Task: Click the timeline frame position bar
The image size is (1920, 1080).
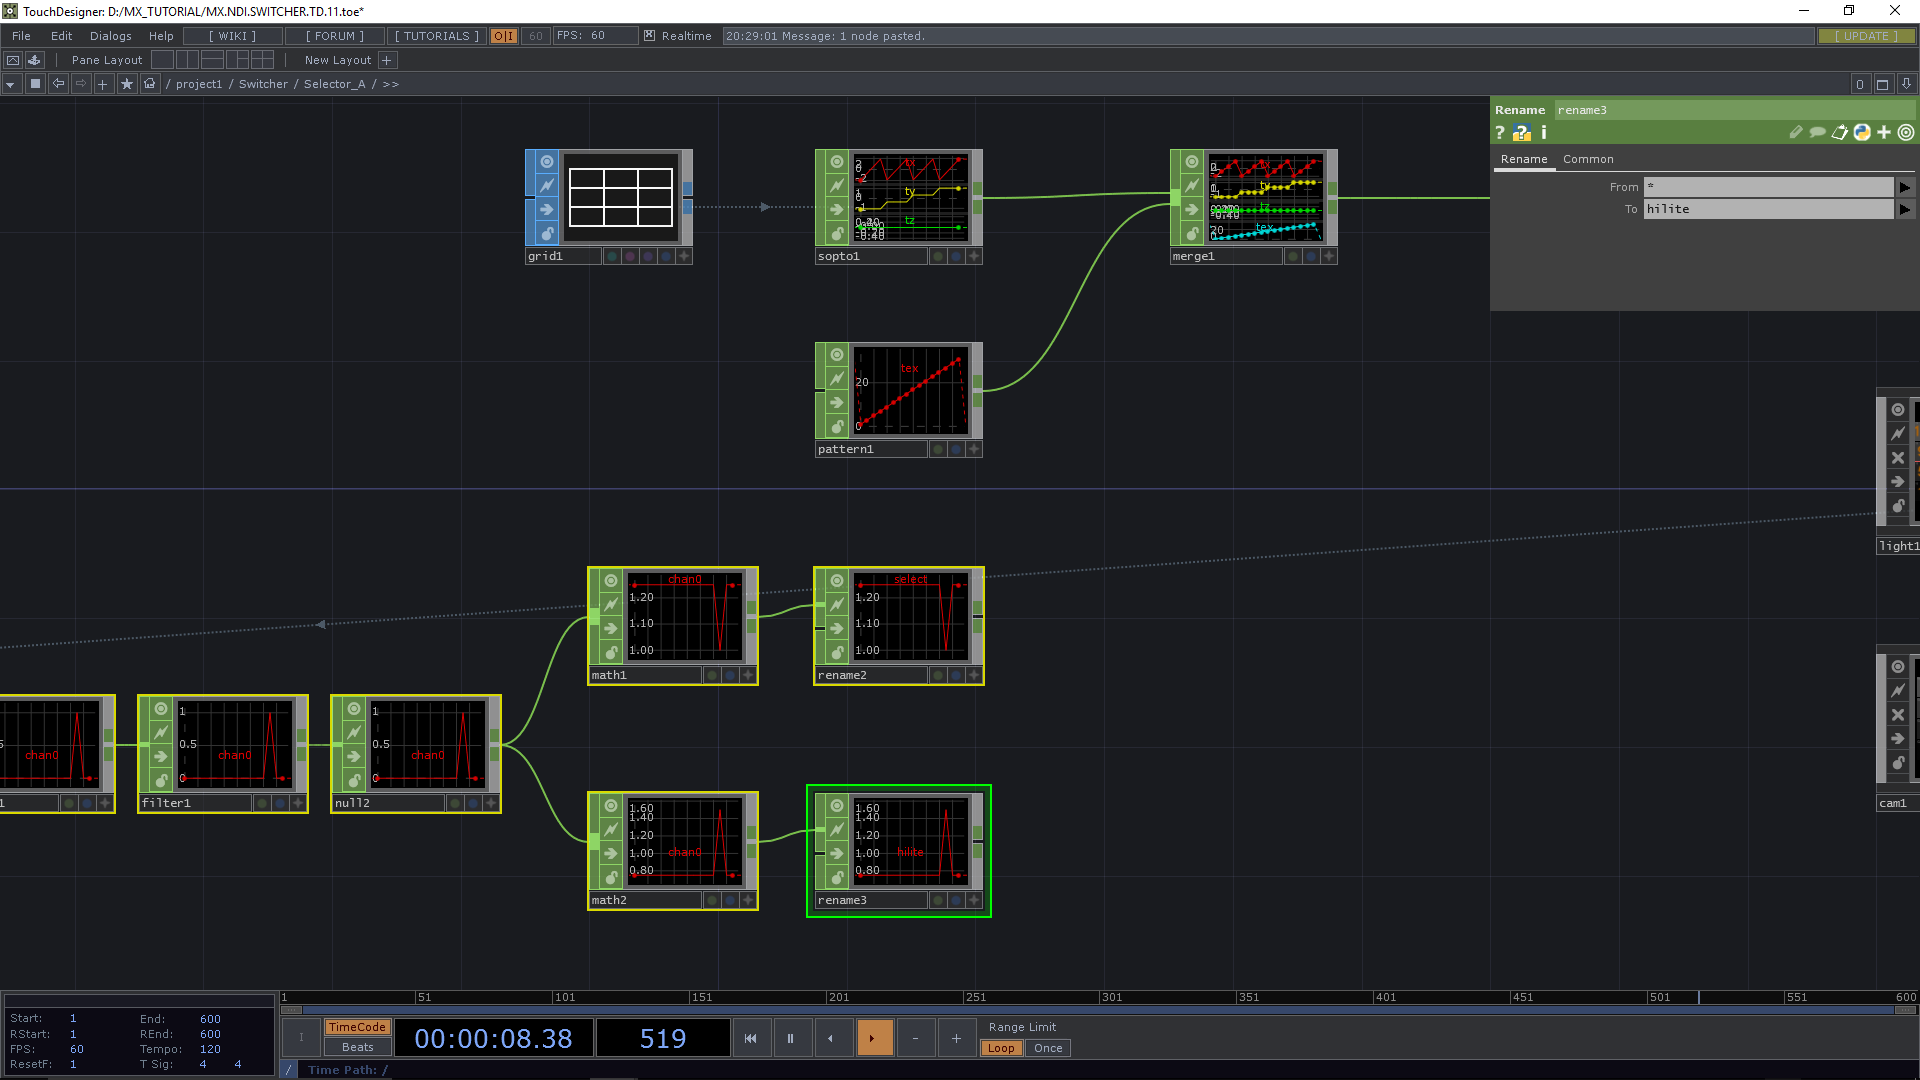Action: (1099, 997)
